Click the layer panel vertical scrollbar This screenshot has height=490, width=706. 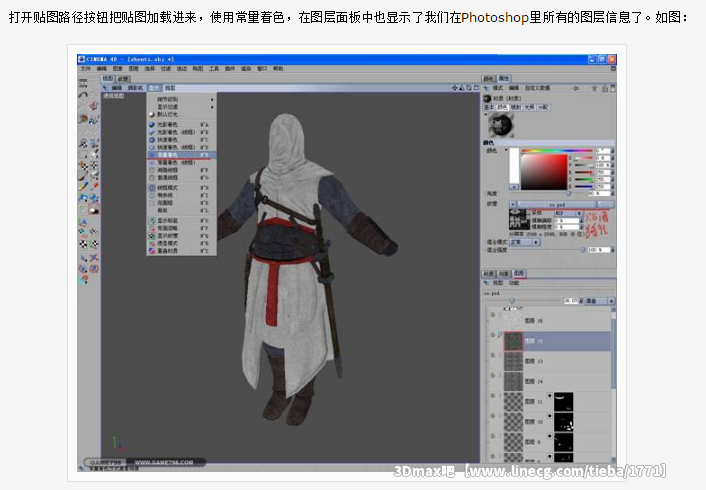pos(613,354)
